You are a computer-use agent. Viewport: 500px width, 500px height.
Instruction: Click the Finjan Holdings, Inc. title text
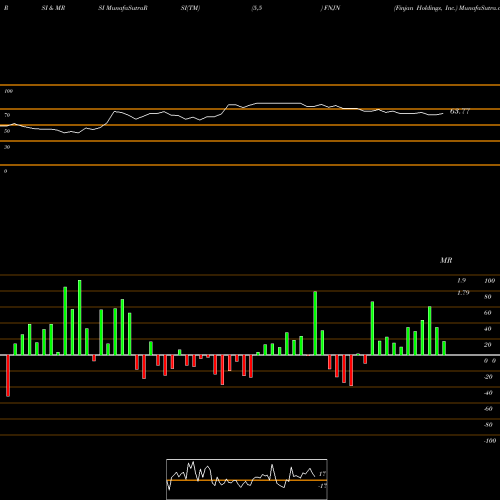425,8
